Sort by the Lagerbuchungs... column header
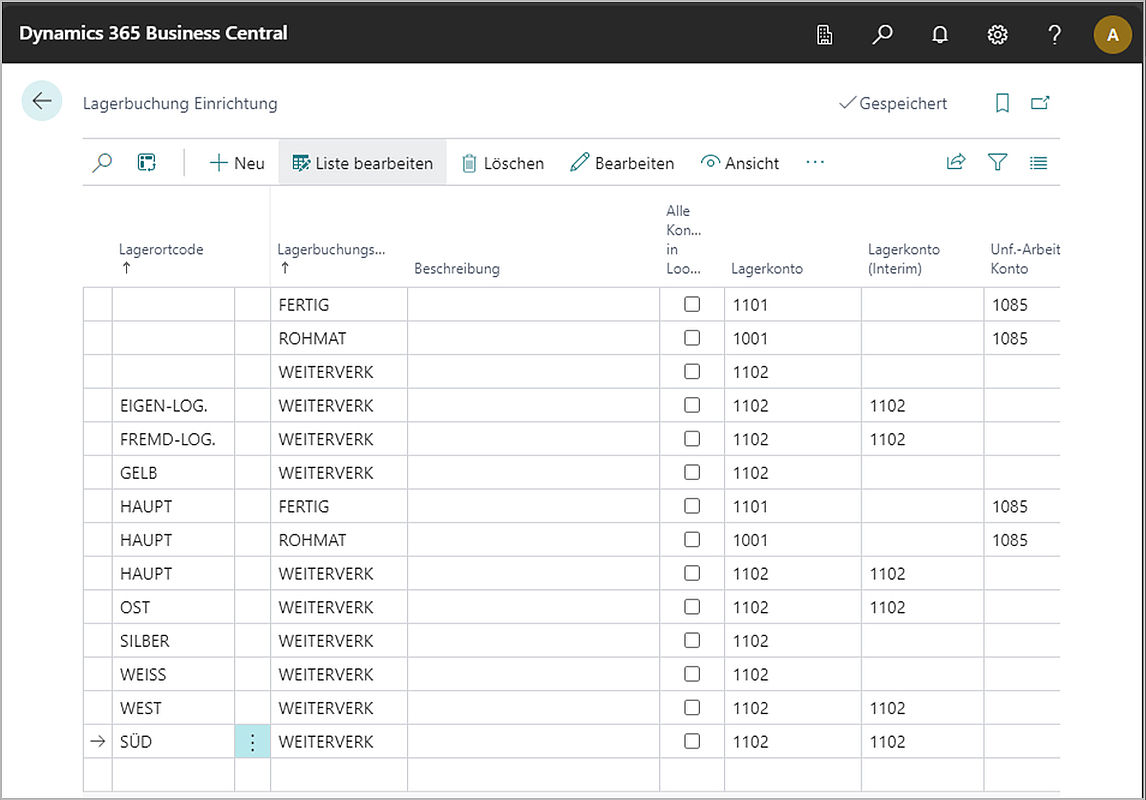This screenshot has height=800, width=1146. pyautogui.click(x=331, y=249)
